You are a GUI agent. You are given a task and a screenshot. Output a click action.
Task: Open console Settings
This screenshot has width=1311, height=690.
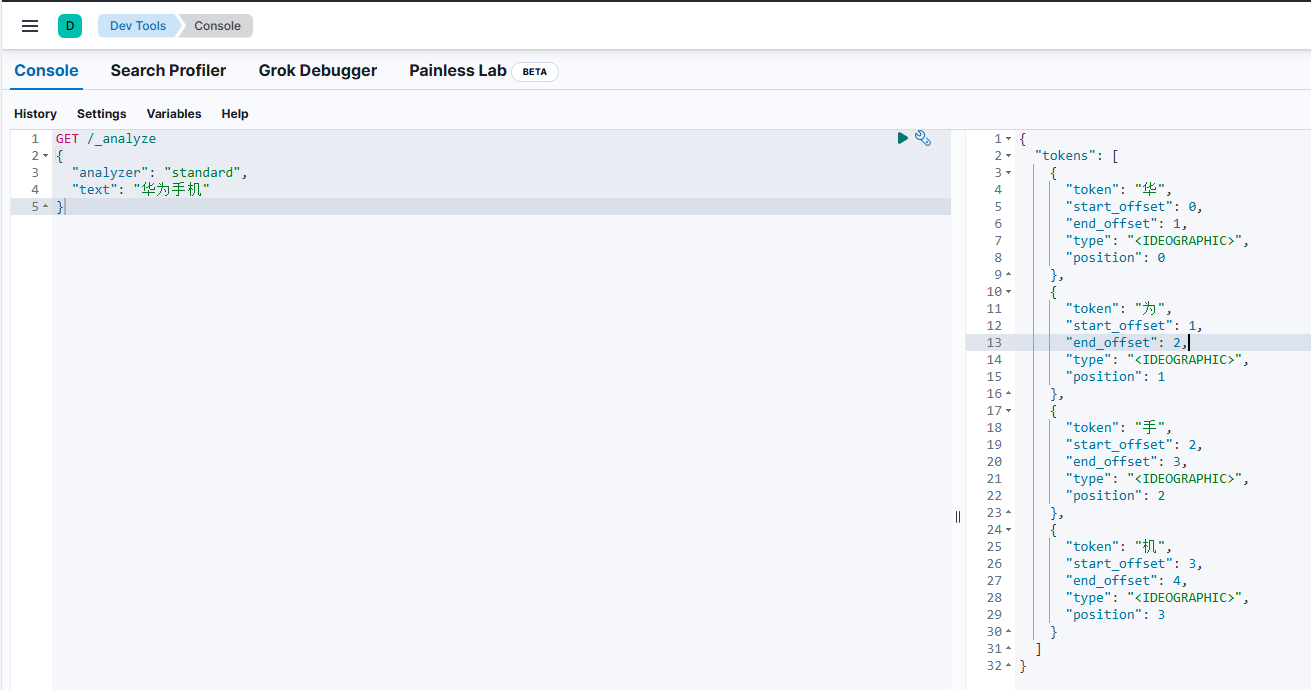pyautogui.click(x=101, y=114)
